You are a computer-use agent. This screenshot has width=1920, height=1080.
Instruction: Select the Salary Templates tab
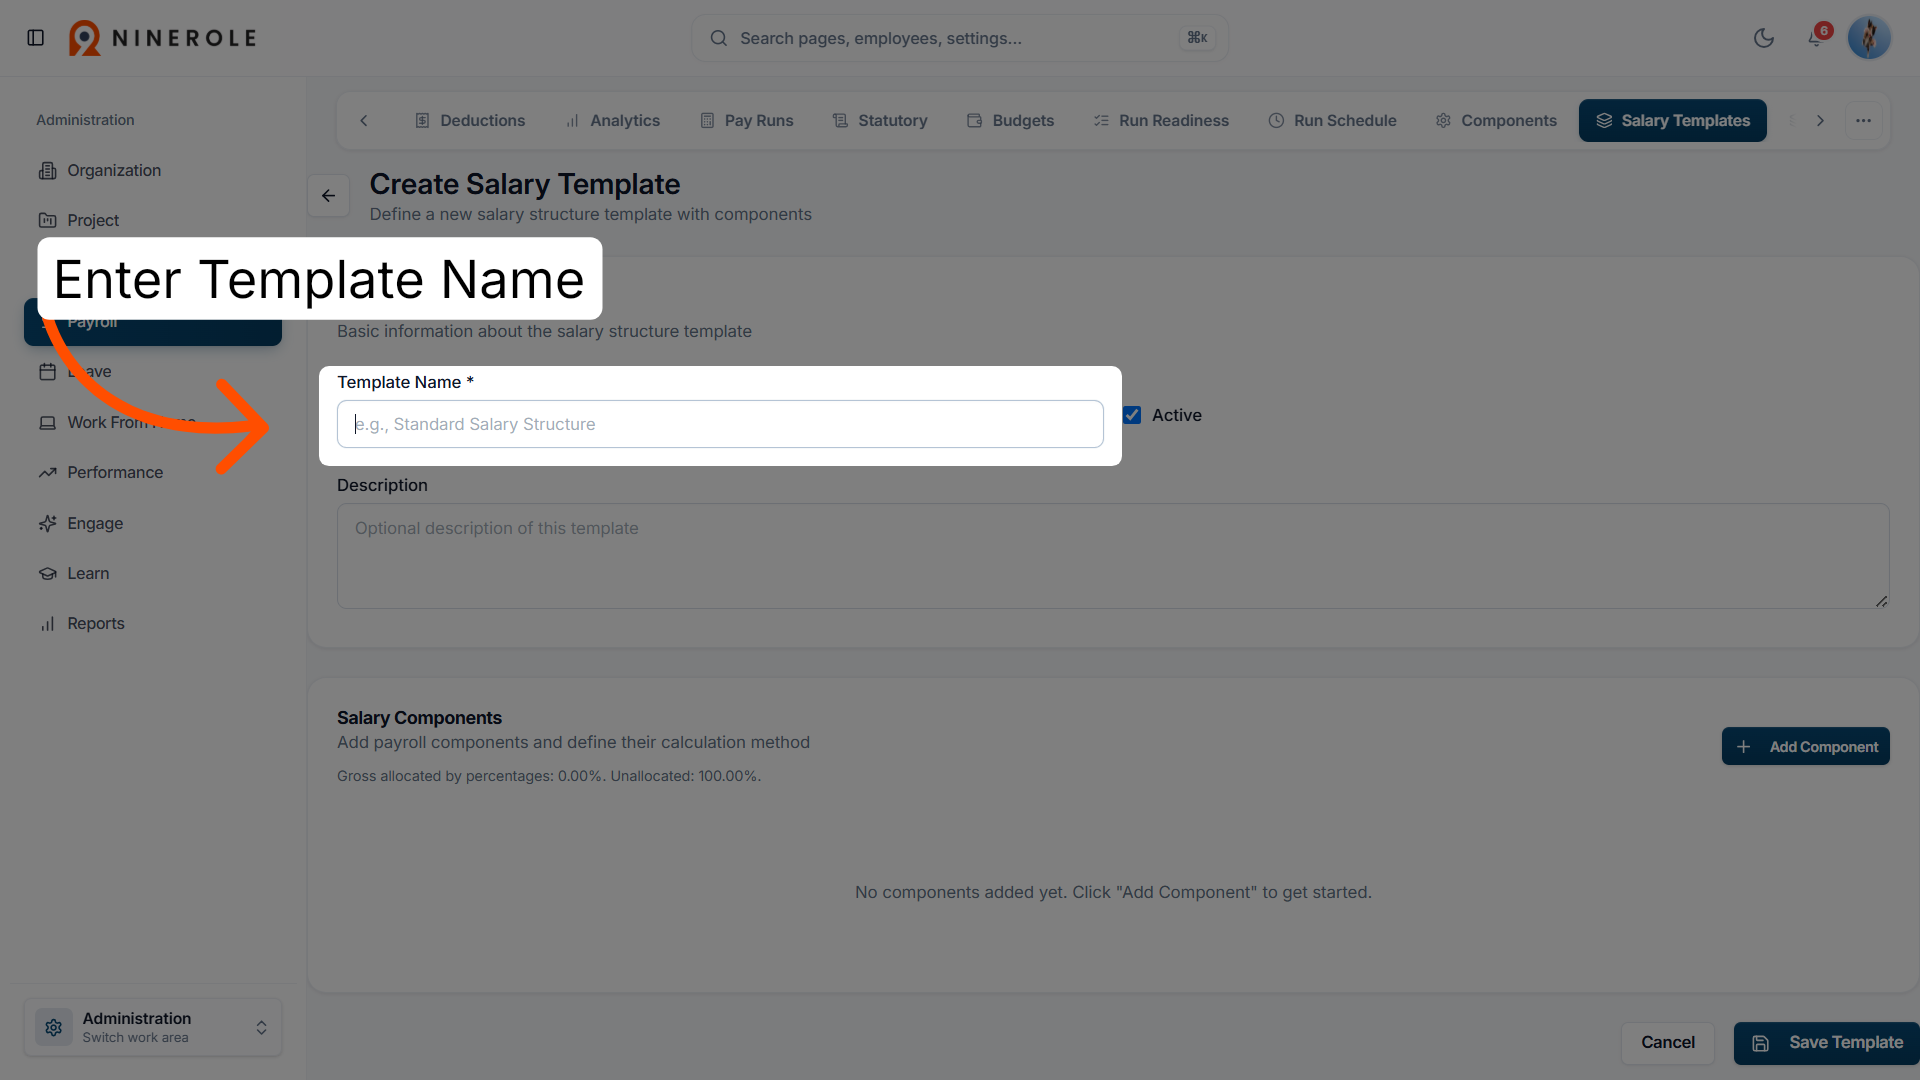[1673, 121]
